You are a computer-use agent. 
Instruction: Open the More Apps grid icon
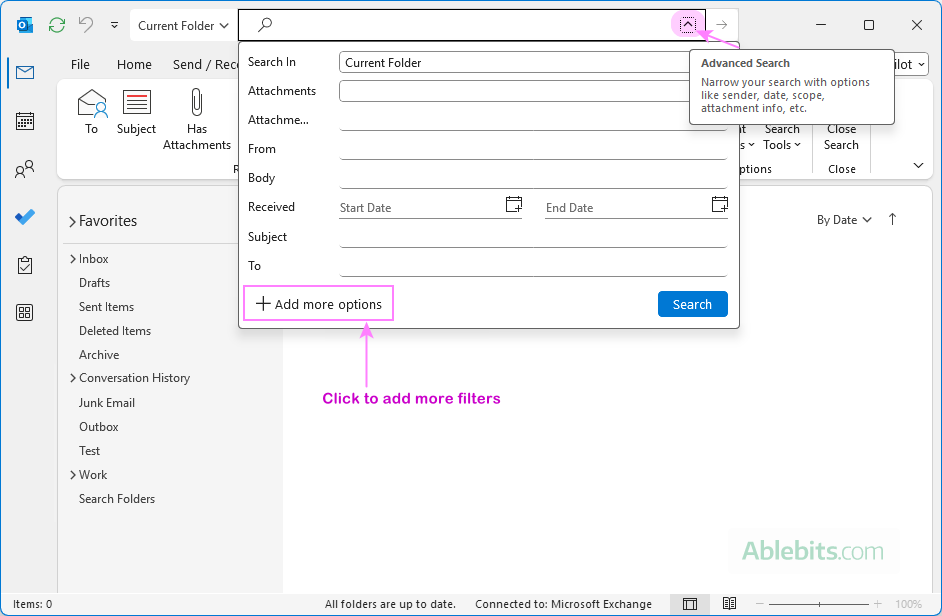click(25, 313)
